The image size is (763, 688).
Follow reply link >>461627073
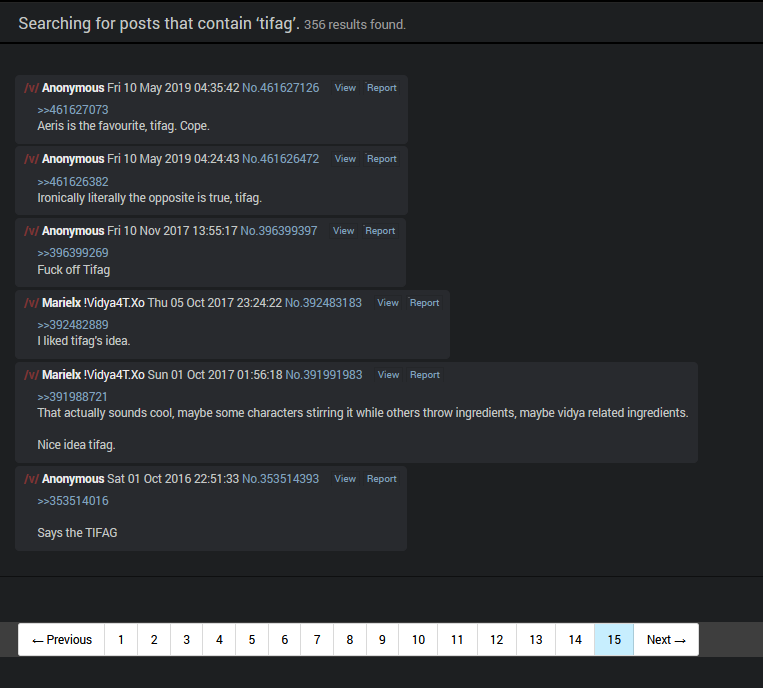point(73,110)
